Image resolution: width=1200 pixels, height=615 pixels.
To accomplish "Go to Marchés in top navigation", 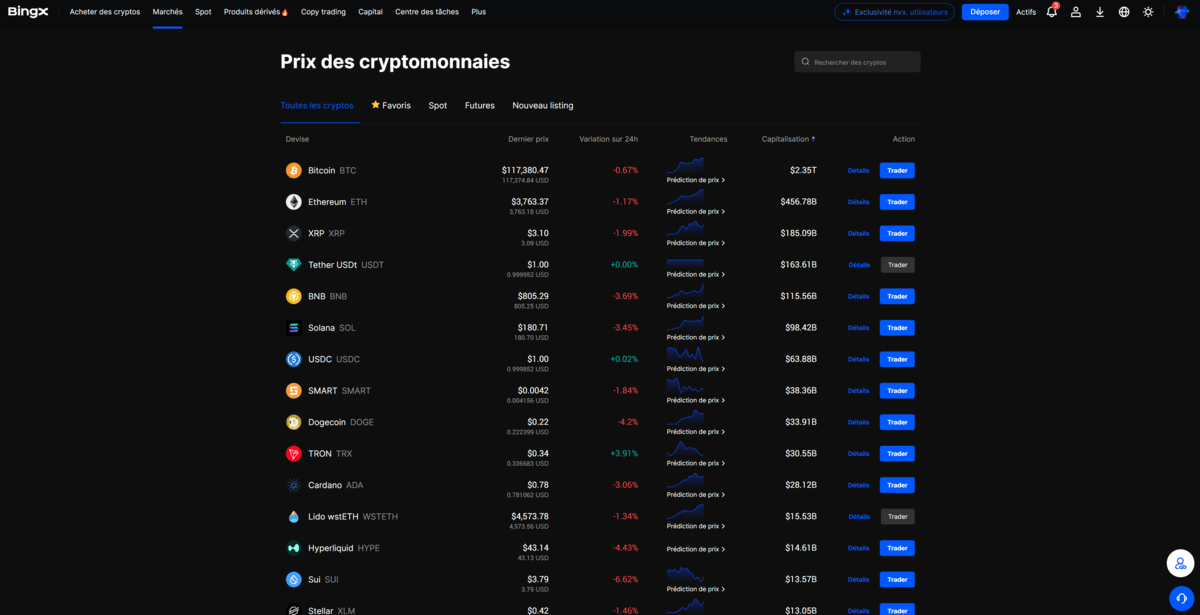I will (168, 12).
